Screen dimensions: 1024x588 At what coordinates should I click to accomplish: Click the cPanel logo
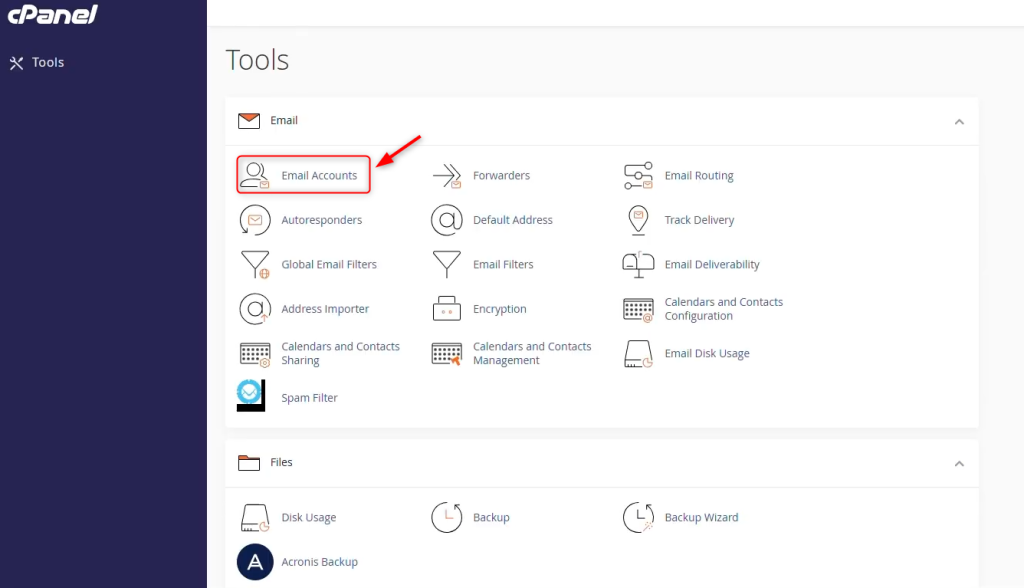click(x=54, y=15)
